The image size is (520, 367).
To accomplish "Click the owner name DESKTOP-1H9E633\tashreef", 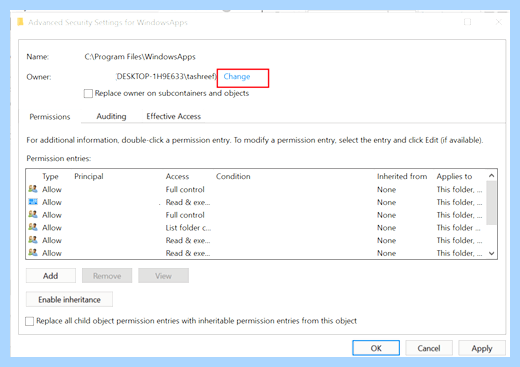I will click(x=166, y=77).
